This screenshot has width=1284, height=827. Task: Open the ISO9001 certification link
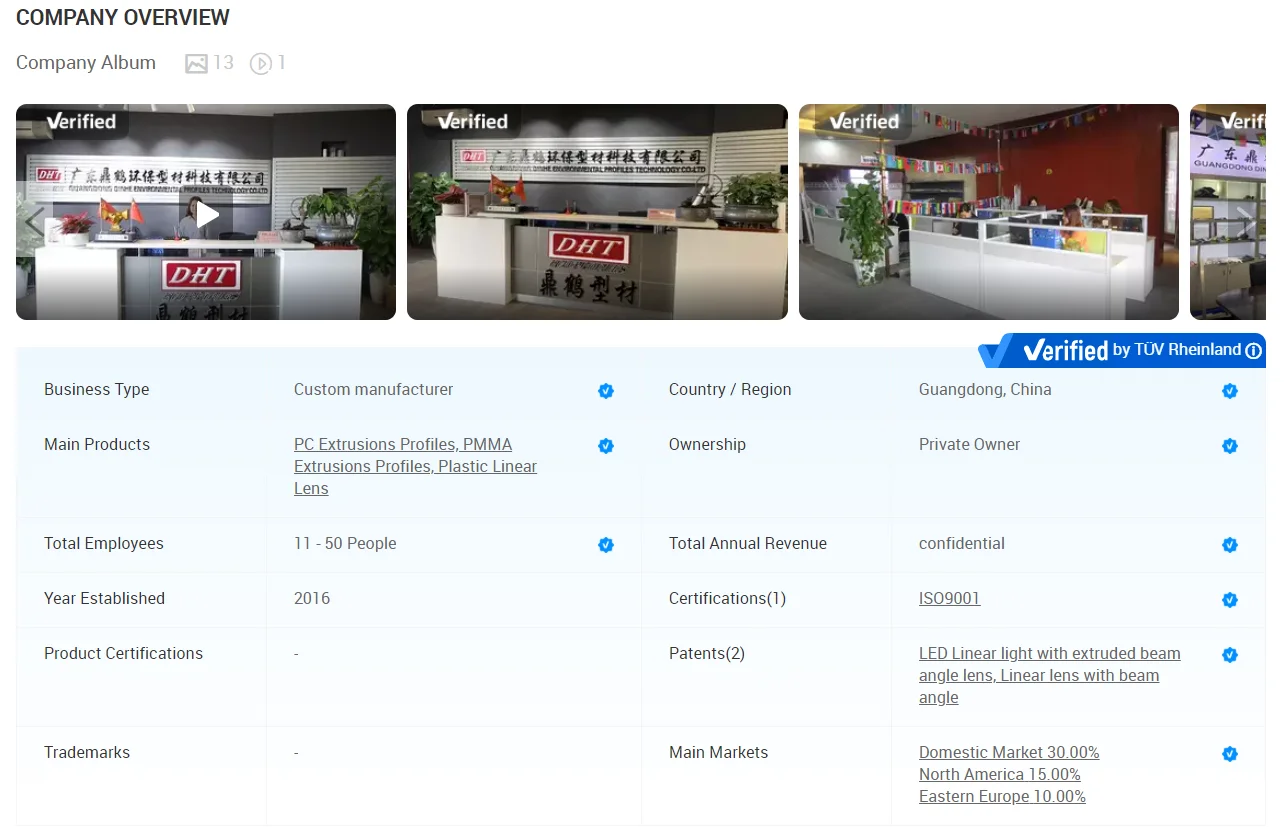click(949, 598)
